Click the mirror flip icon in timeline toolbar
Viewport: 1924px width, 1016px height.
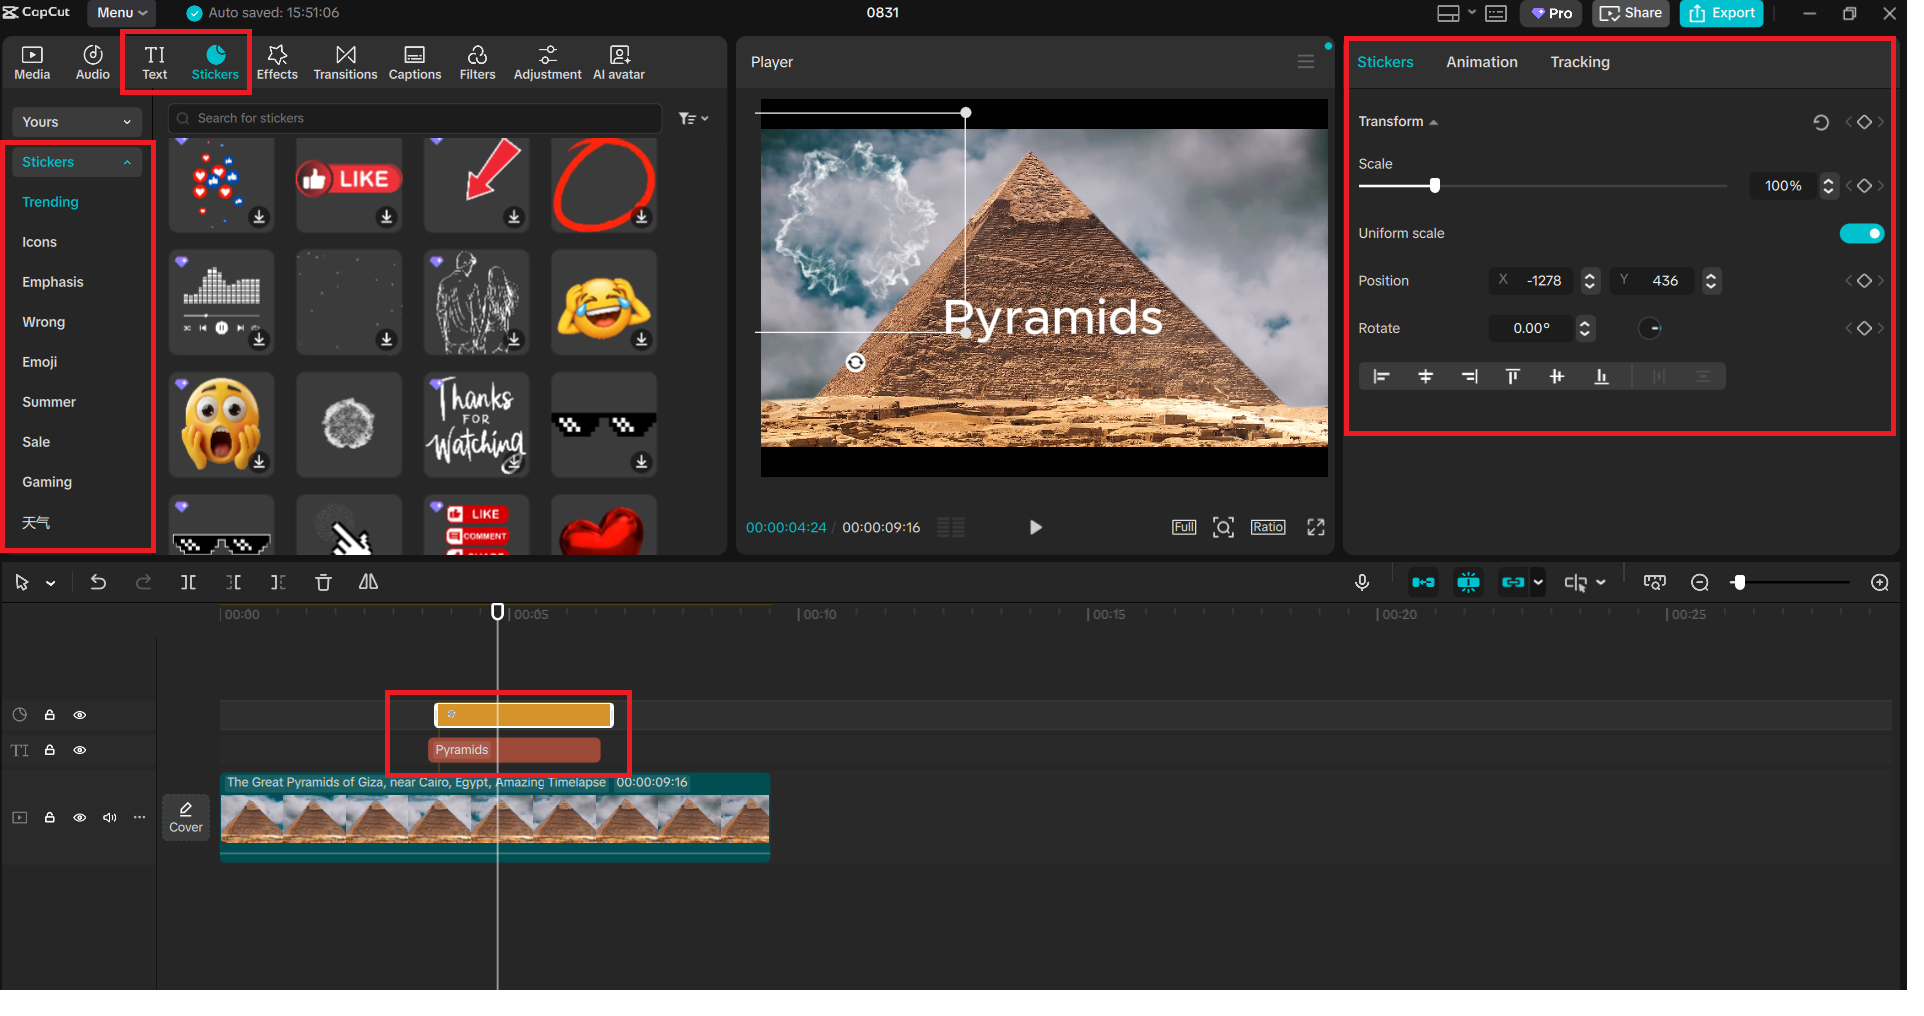coord(368,583)
